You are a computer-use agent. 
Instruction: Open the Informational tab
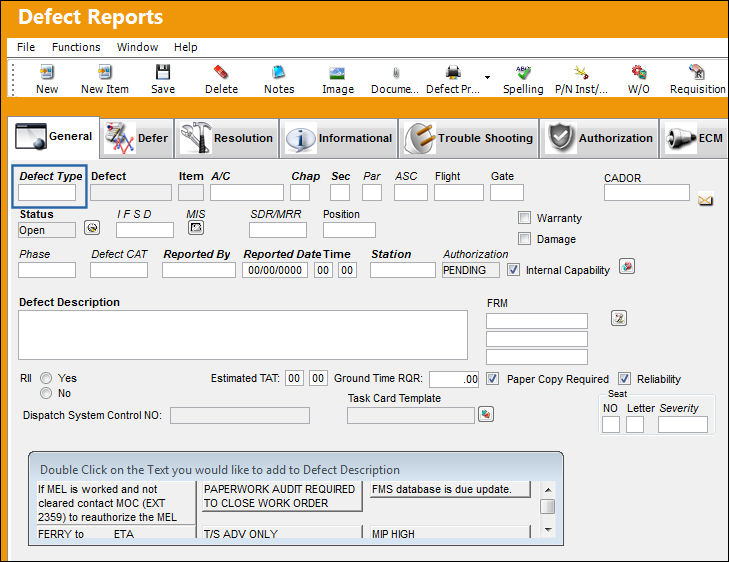338,138
